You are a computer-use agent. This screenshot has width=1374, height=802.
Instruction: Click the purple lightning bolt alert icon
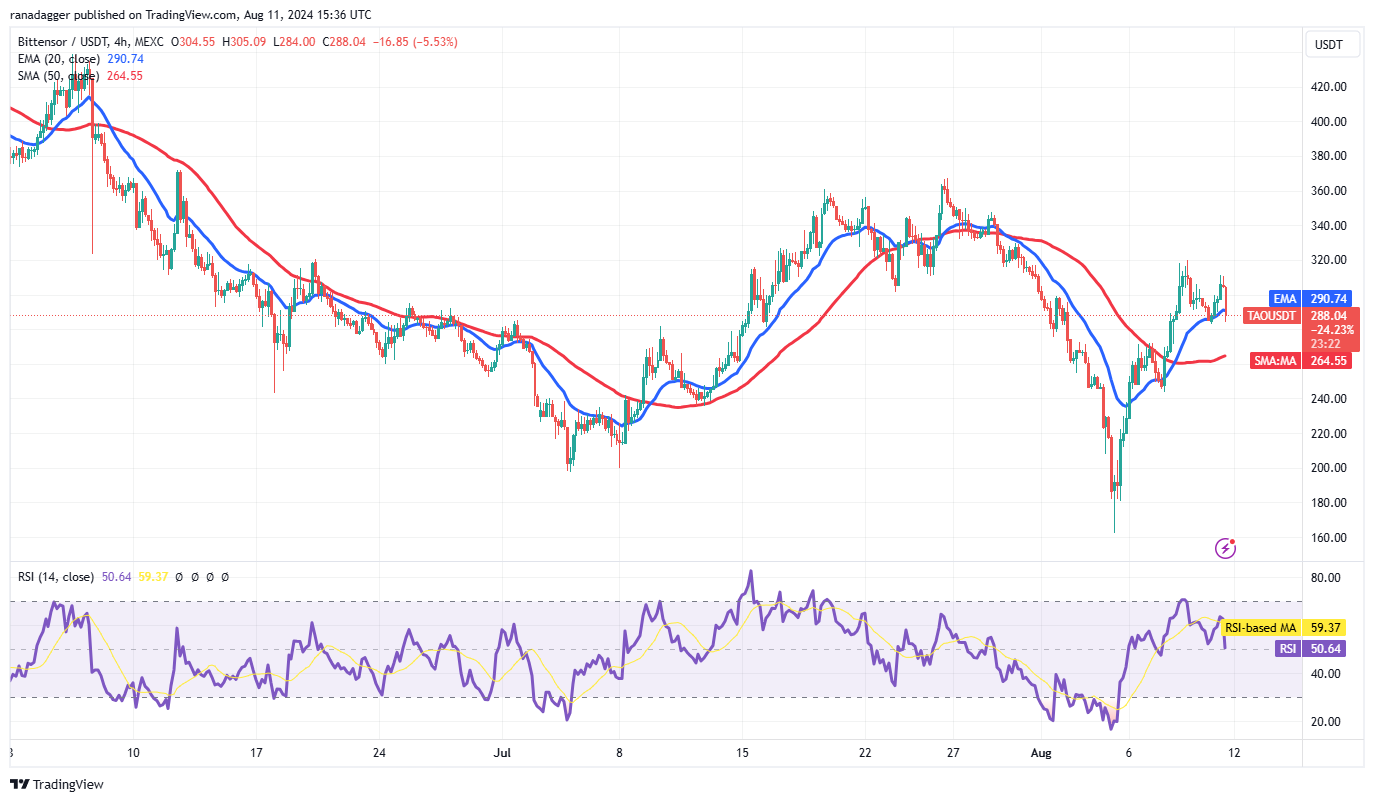1225,547
